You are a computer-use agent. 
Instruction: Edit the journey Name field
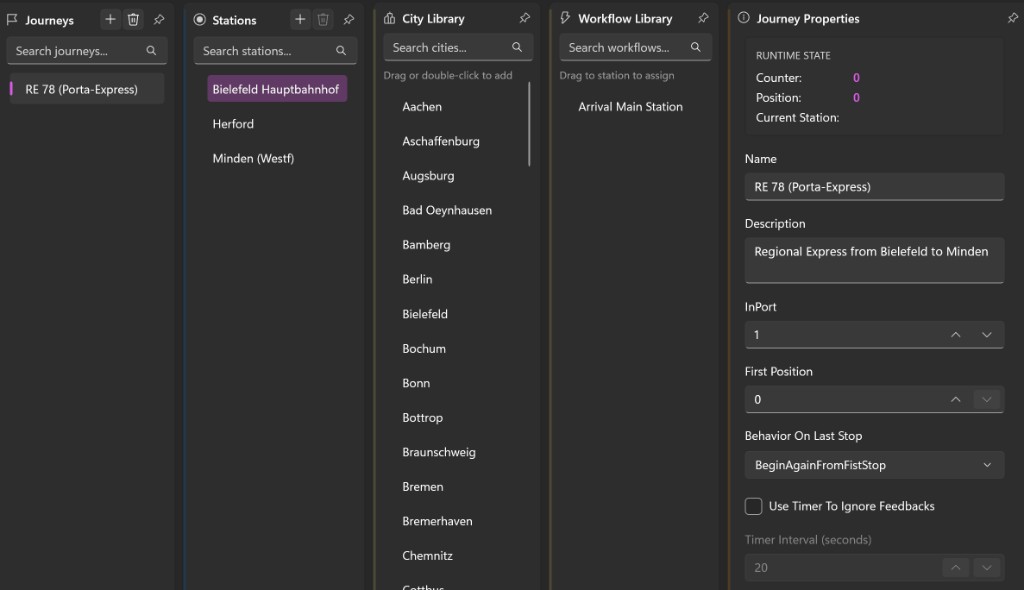click(874, 187)
